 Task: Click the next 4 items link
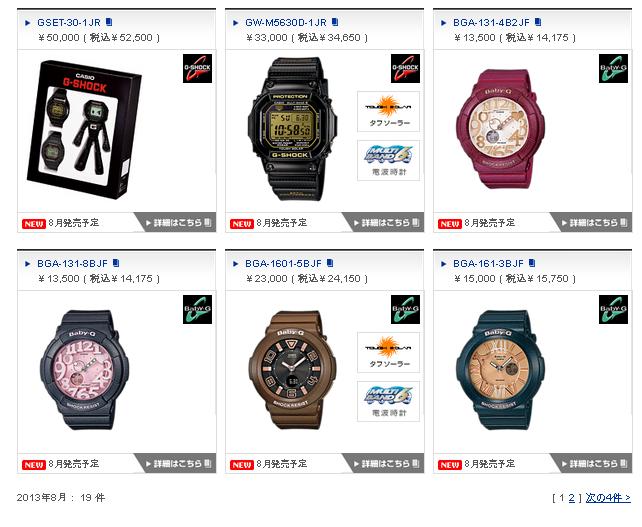608,498
